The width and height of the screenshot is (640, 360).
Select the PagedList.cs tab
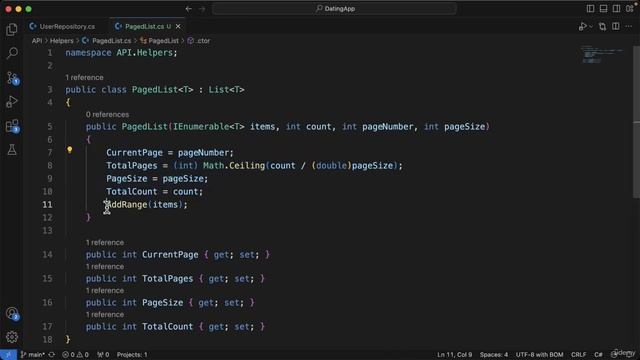[x=144, y=27]
